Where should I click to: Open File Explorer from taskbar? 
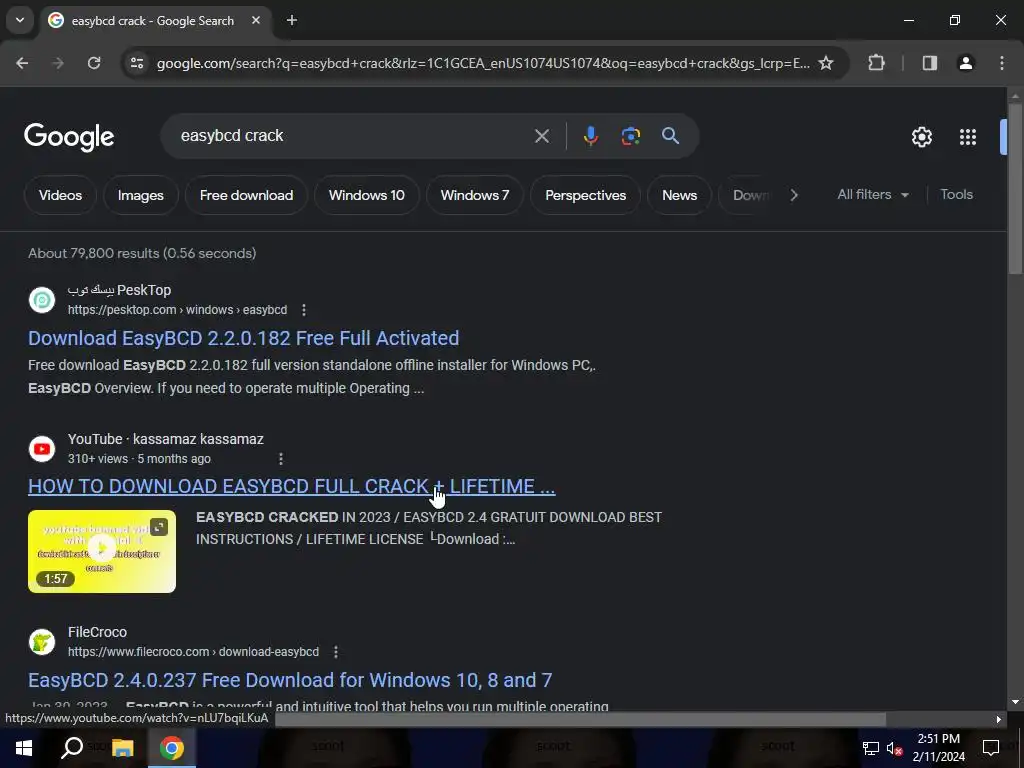coord(122,748)
